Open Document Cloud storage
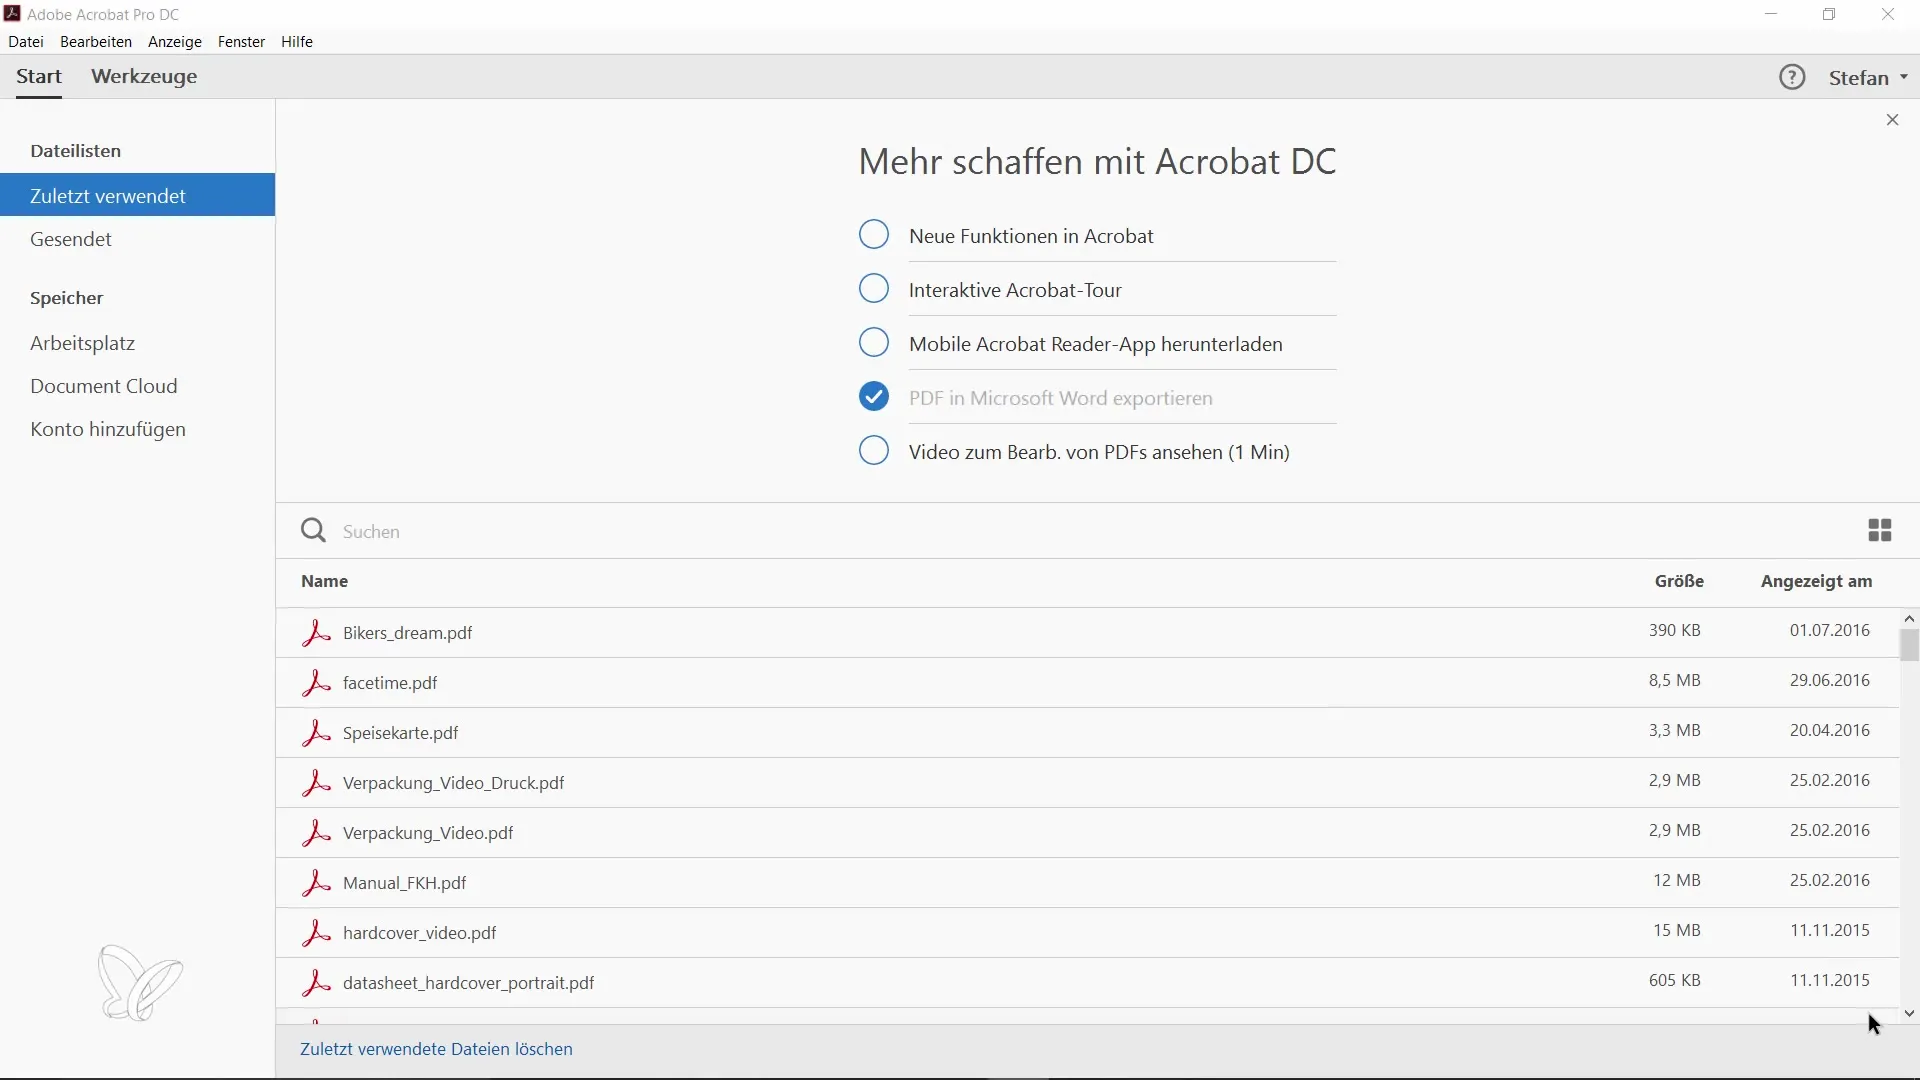1920x1080 pixels. [104, 386]
